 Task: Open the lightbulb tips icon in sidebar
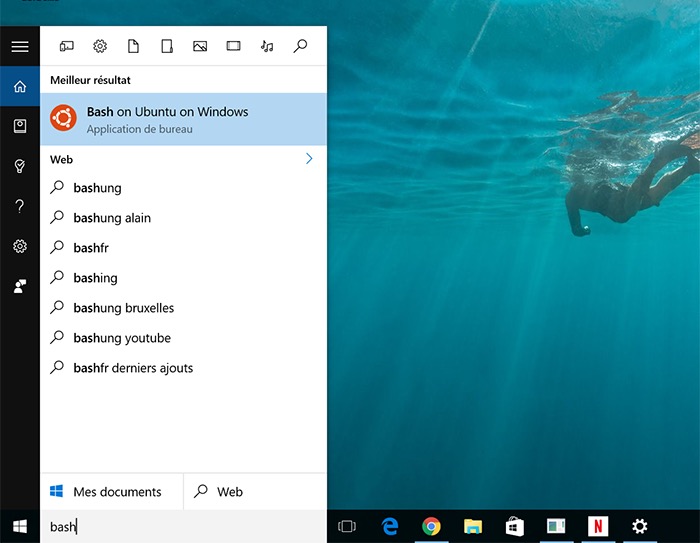pos(20,166)
